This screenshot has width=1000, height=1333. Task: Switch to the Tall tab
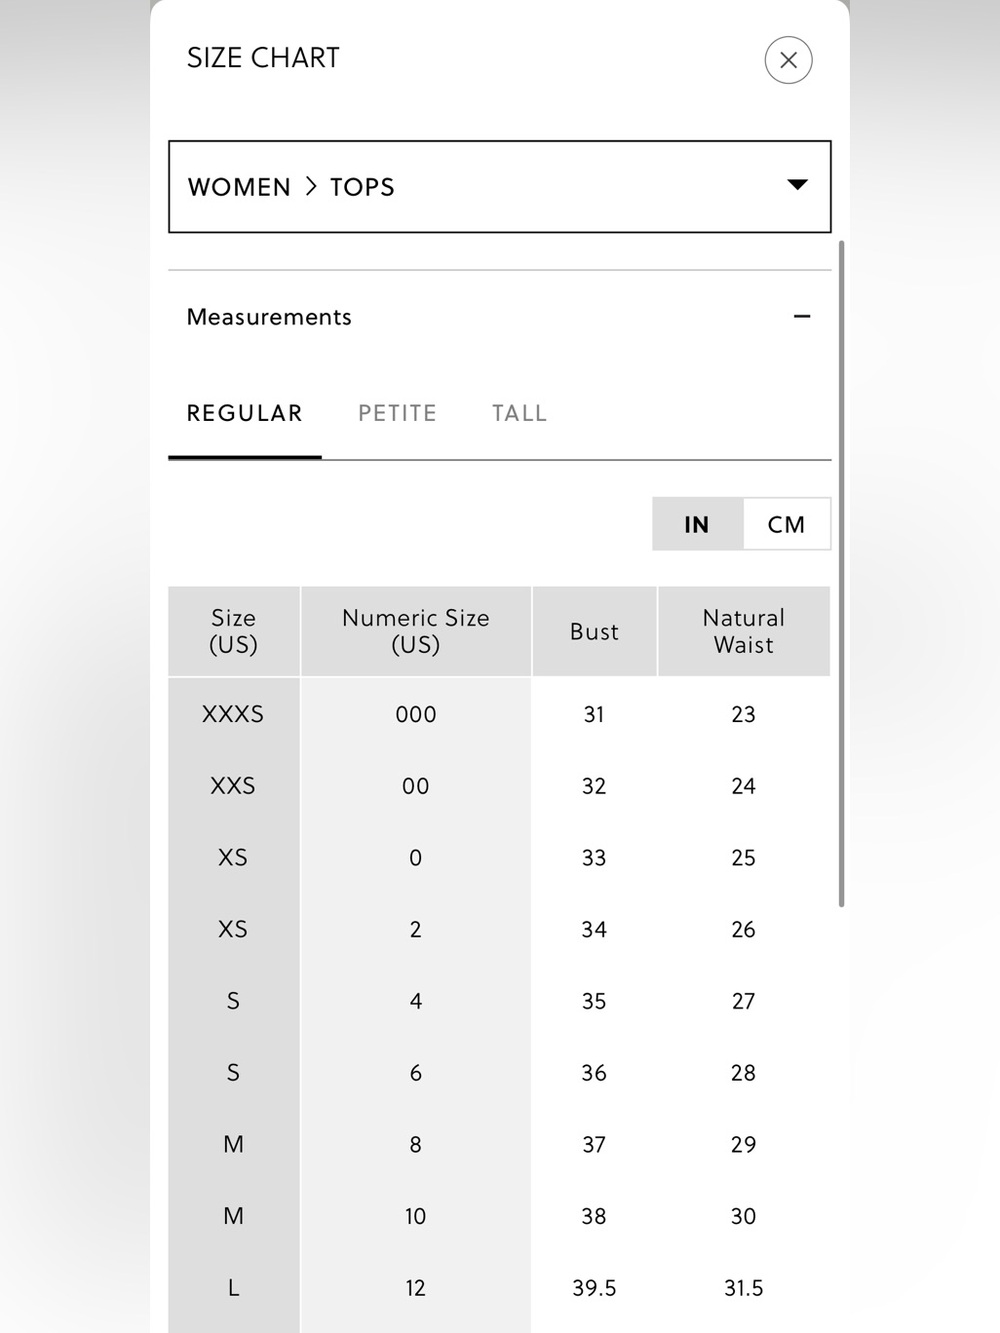[519, 414]
